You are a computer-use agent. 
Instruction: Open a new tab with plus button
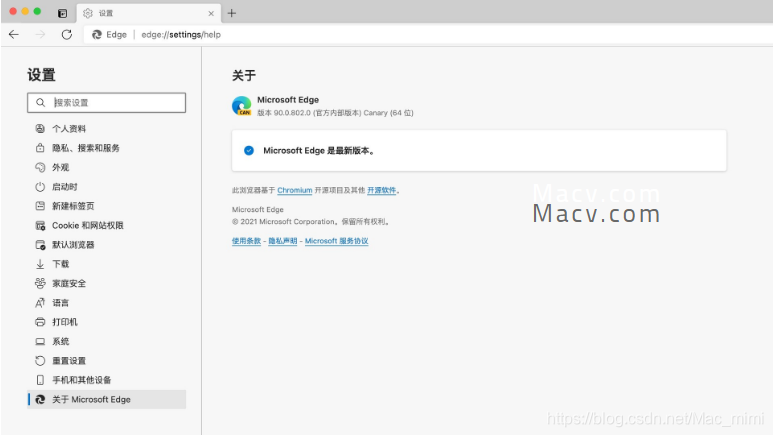click(232, 13)
